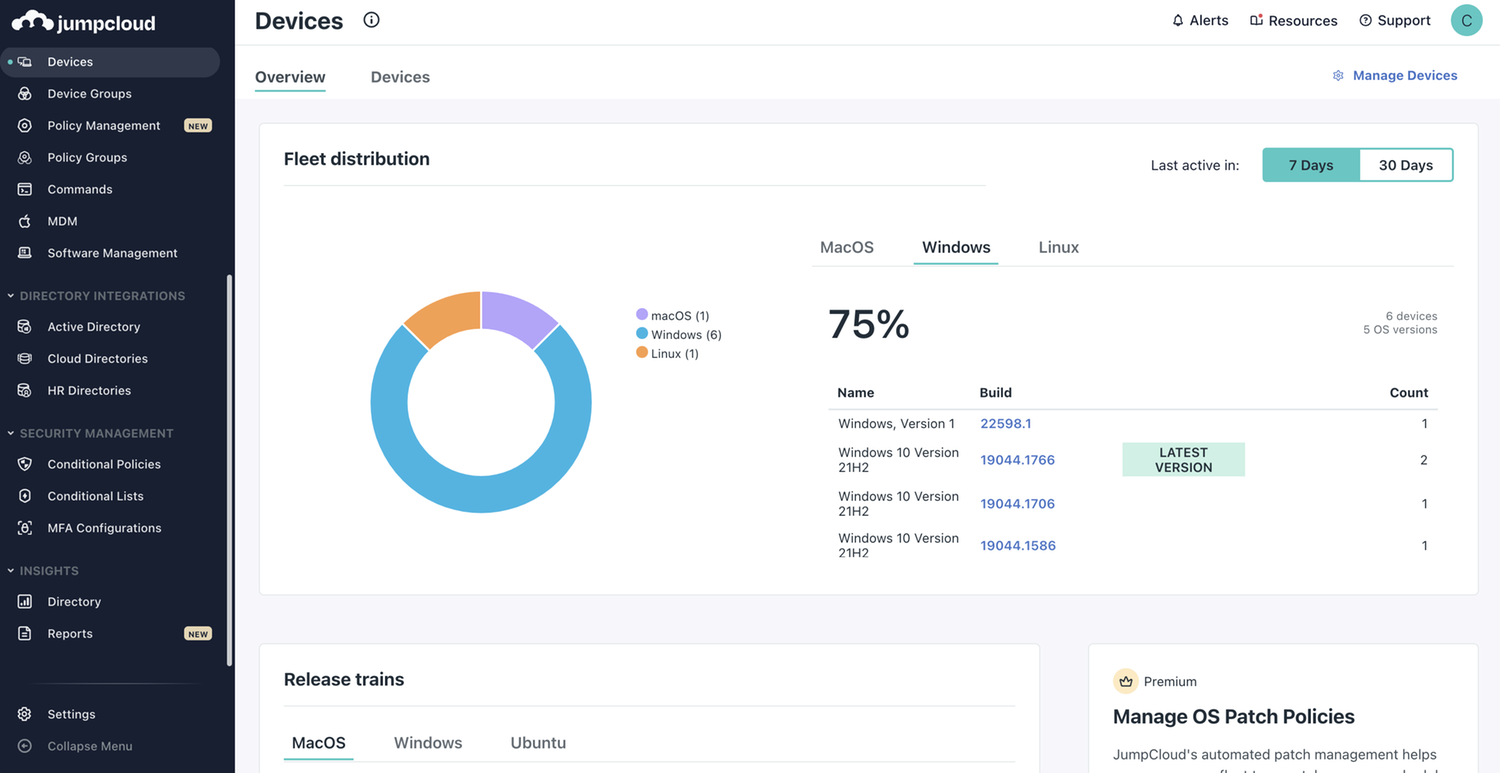Click the Devices sidebar icon

[x=25, y=62]
